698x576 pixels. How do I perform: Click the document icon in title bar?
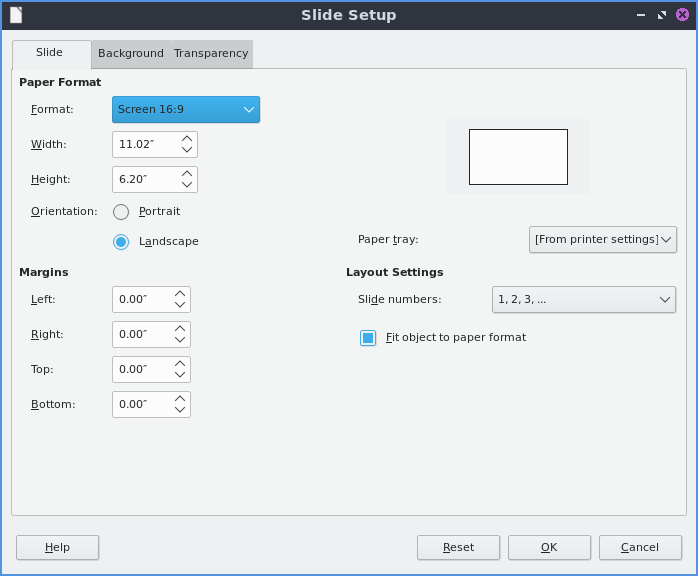[x=16, y=15]
